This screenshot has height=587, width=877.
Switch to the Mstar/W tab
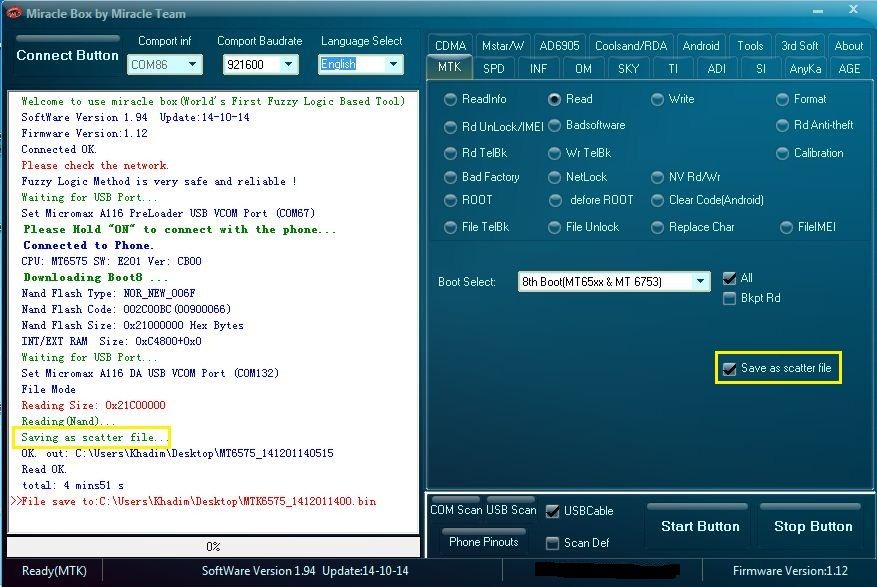(x=503, y=46)
